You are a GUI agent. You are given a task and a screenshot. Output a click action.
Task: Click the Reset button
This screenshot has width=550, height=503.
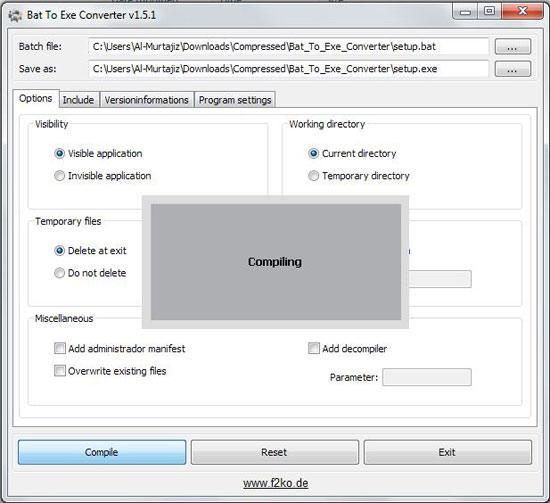pyautogui.click(x=275, y=452)
